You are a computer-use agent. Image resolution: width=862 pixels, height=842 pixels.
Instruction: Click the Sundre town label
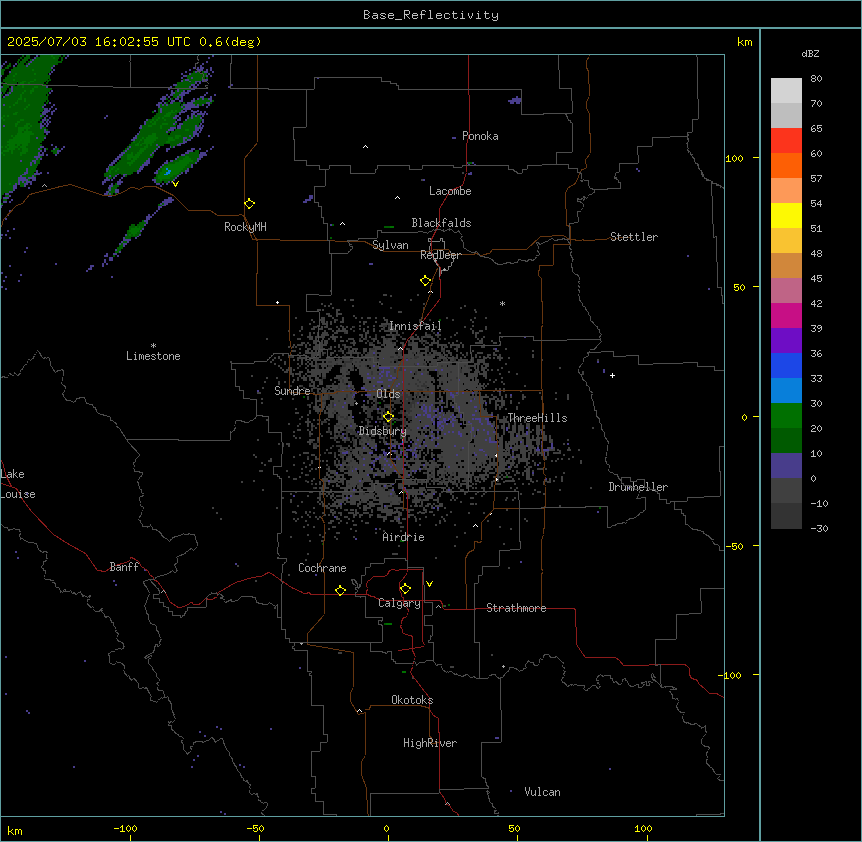[x=292, y=391]
